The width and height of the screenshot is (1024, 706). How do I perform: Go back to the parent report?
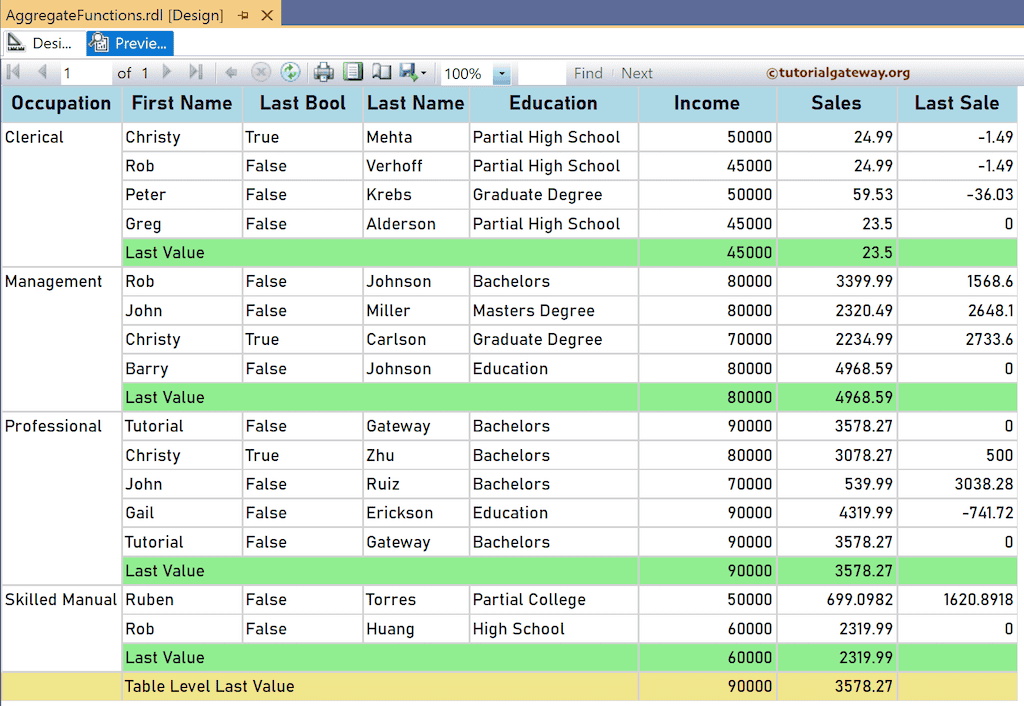[x=232, y=72]
